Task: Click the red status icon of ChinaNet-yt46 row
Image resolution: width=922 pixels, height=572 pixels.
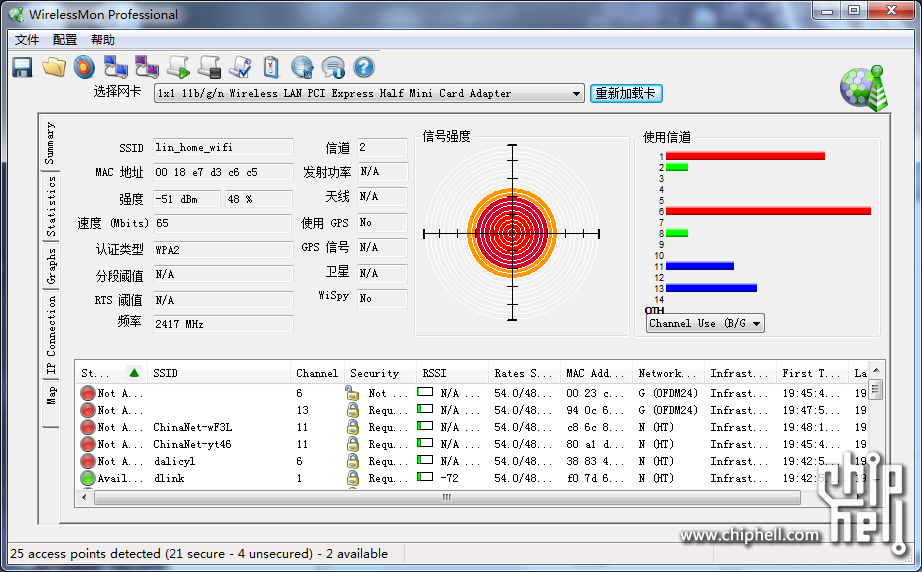Action: (x=88, y=444)
